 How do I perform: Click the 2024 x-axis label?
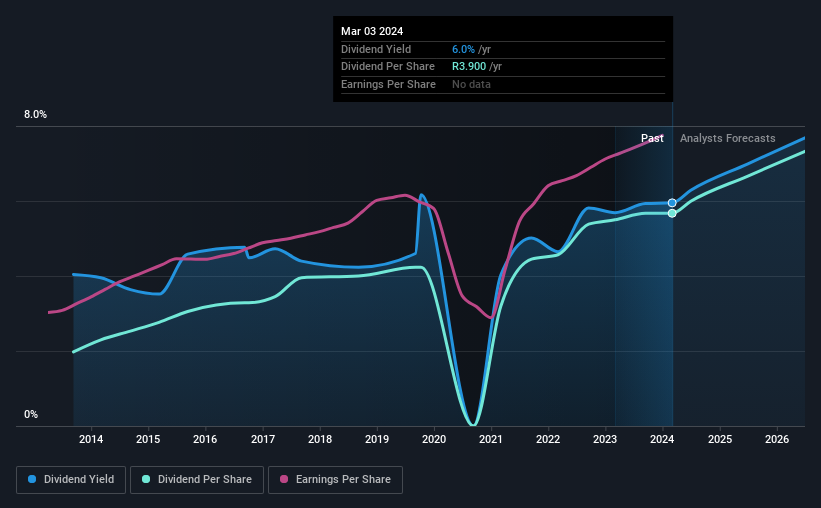point(662,439)
